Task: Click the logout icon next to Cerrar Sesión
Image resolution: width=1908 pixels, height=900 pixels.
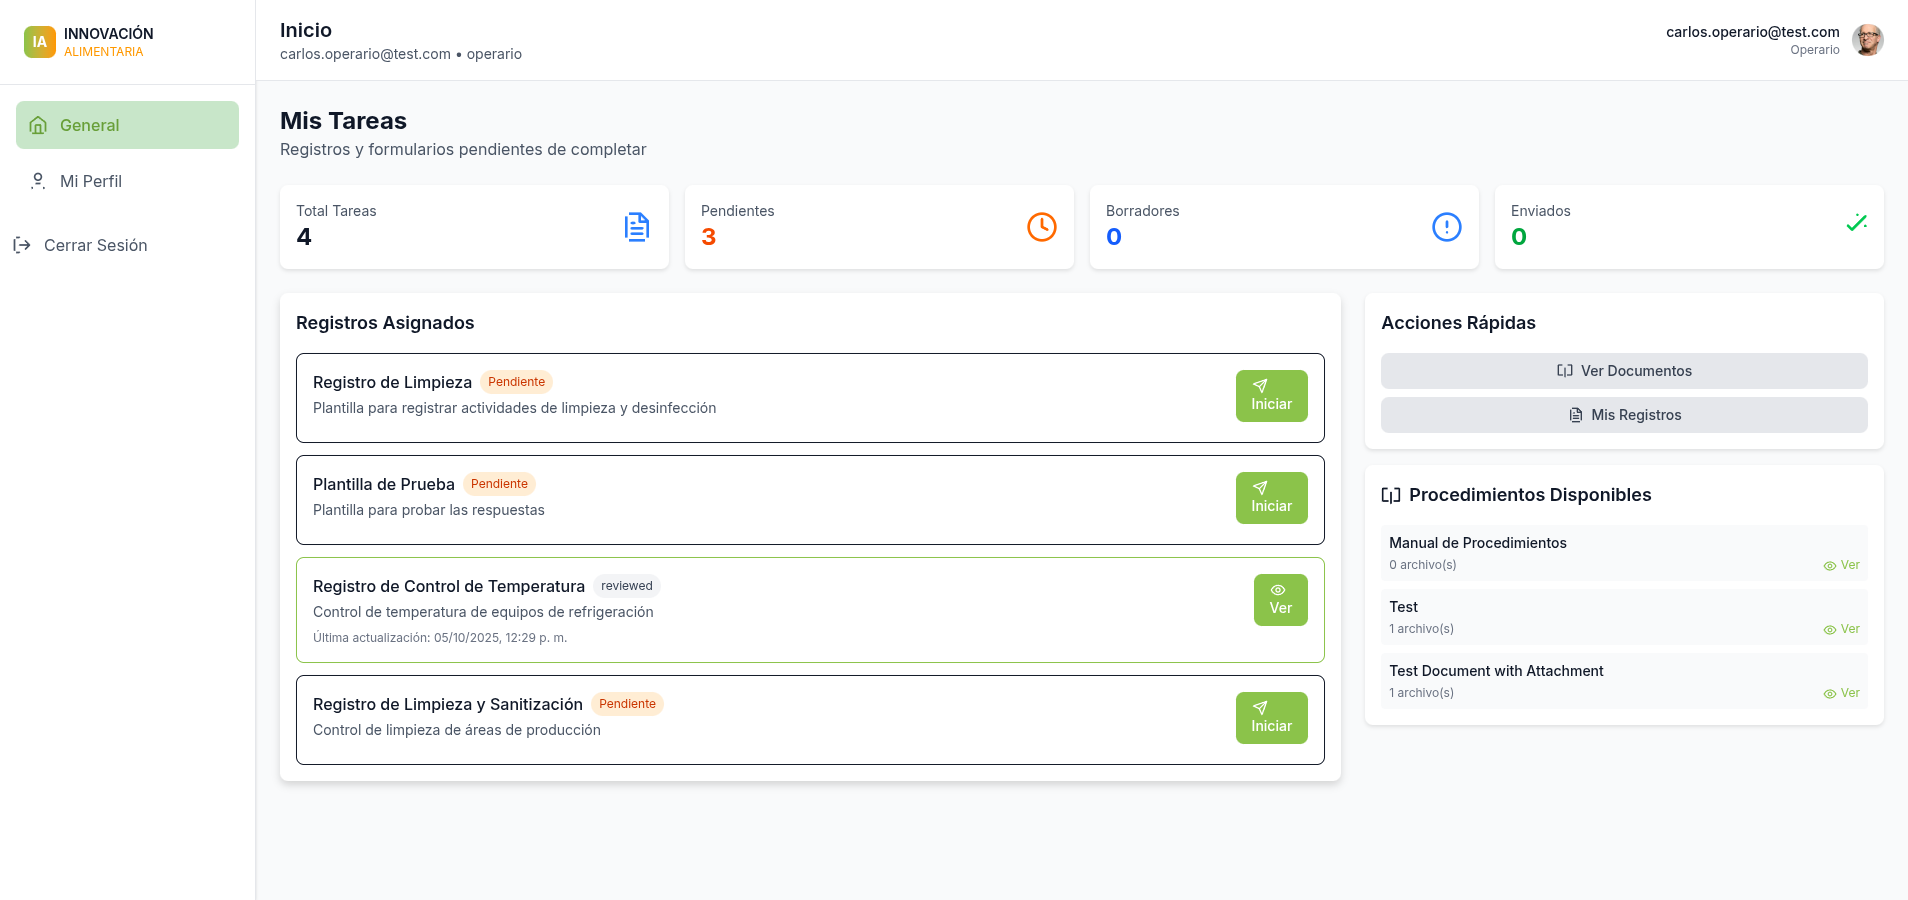Action: coord(22,245)
